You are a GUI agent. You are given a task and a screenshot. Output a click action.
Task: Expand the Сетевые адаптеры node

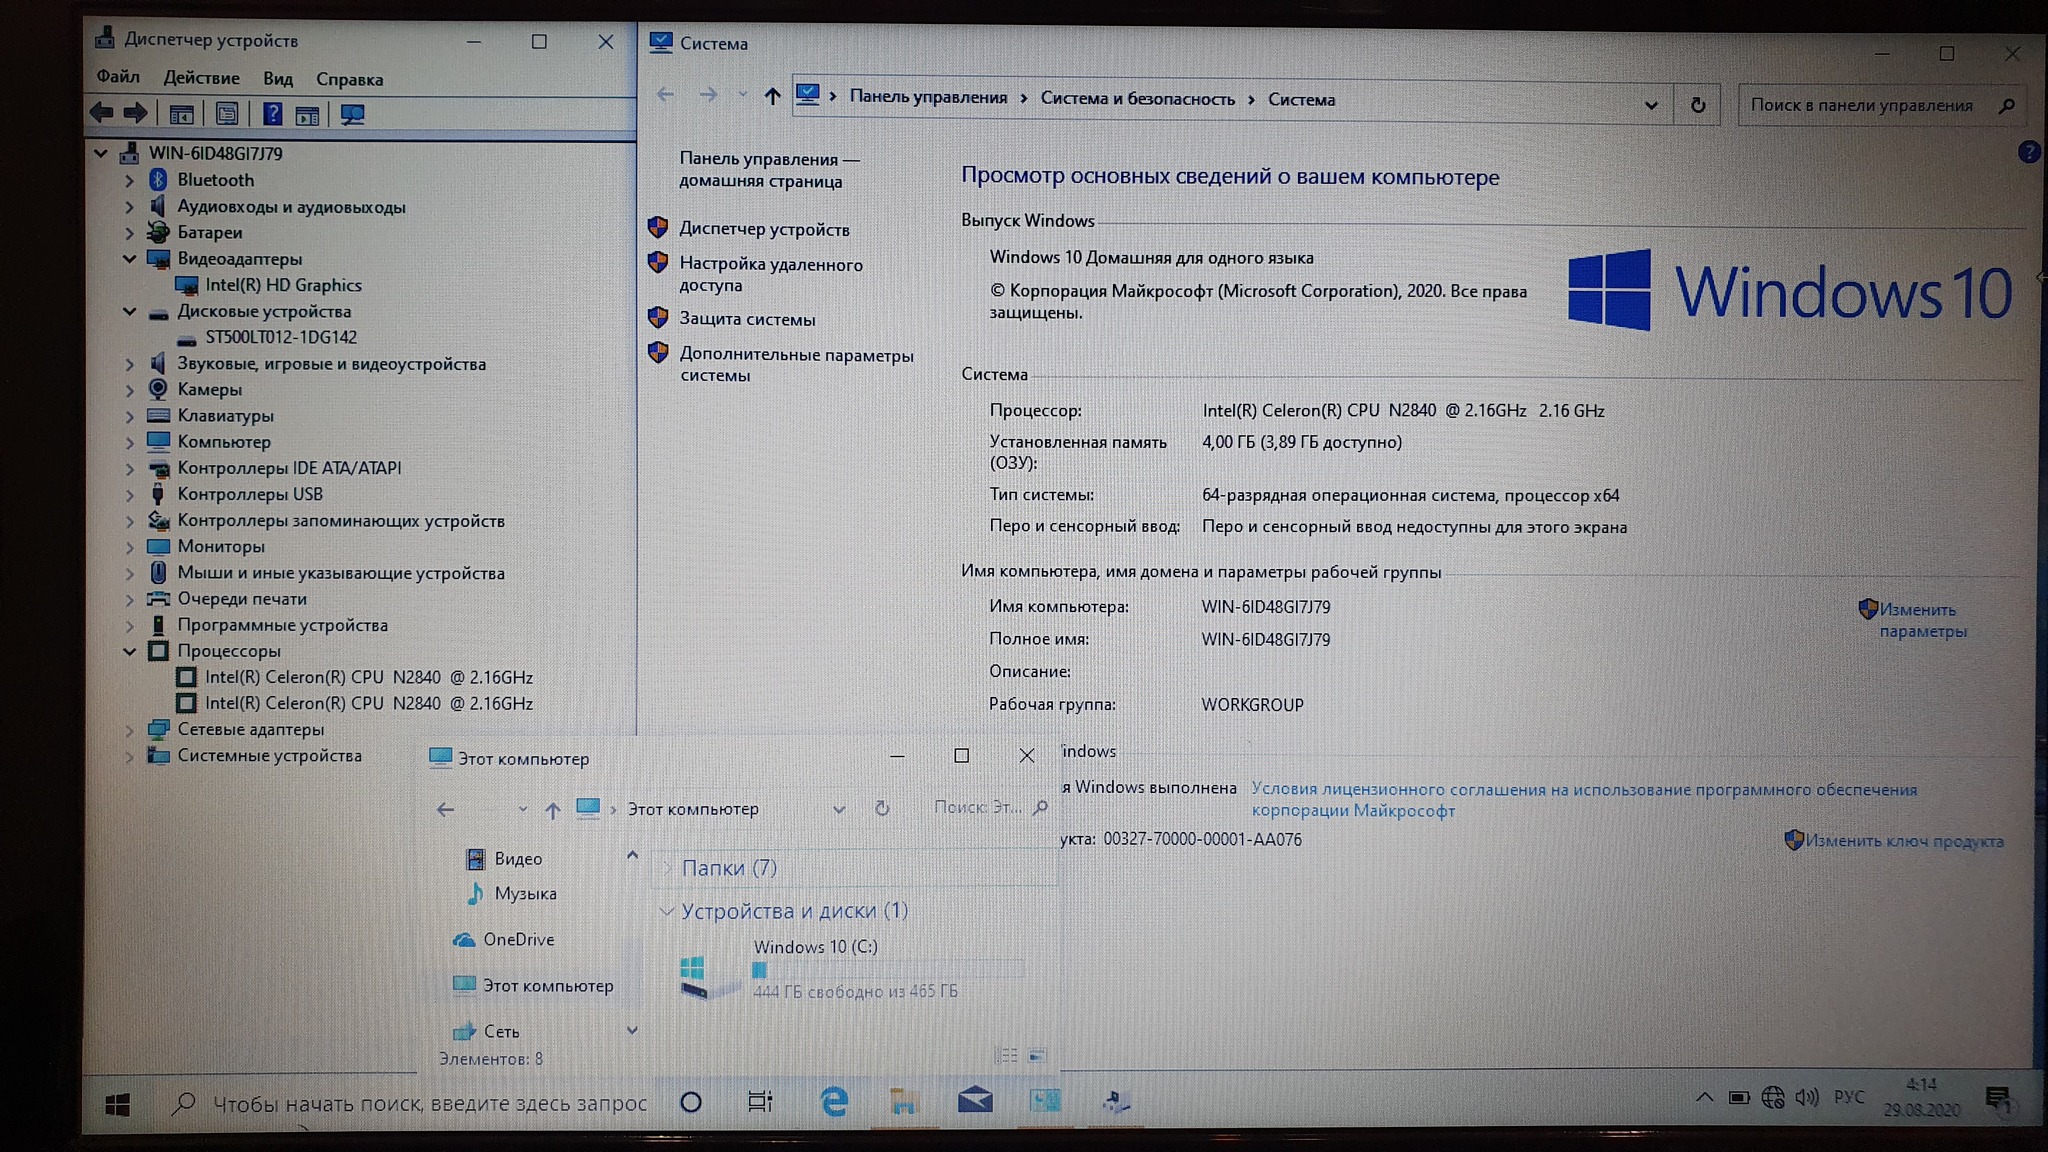click(x=129, y=730)
